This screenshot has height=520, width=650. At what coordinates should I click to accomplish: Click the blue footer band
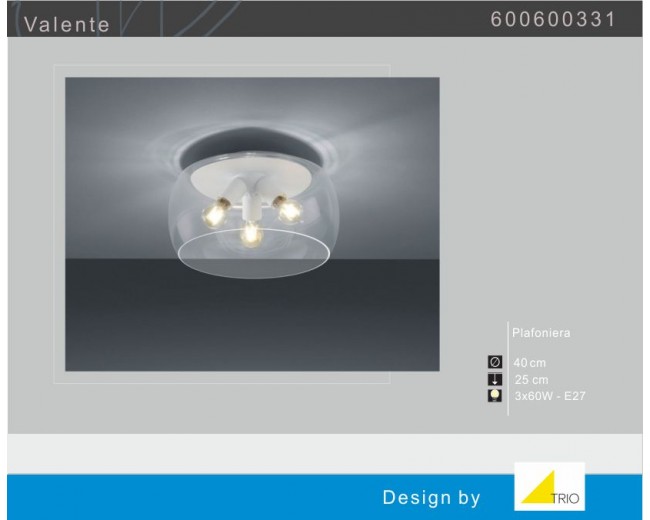point(200,497)
